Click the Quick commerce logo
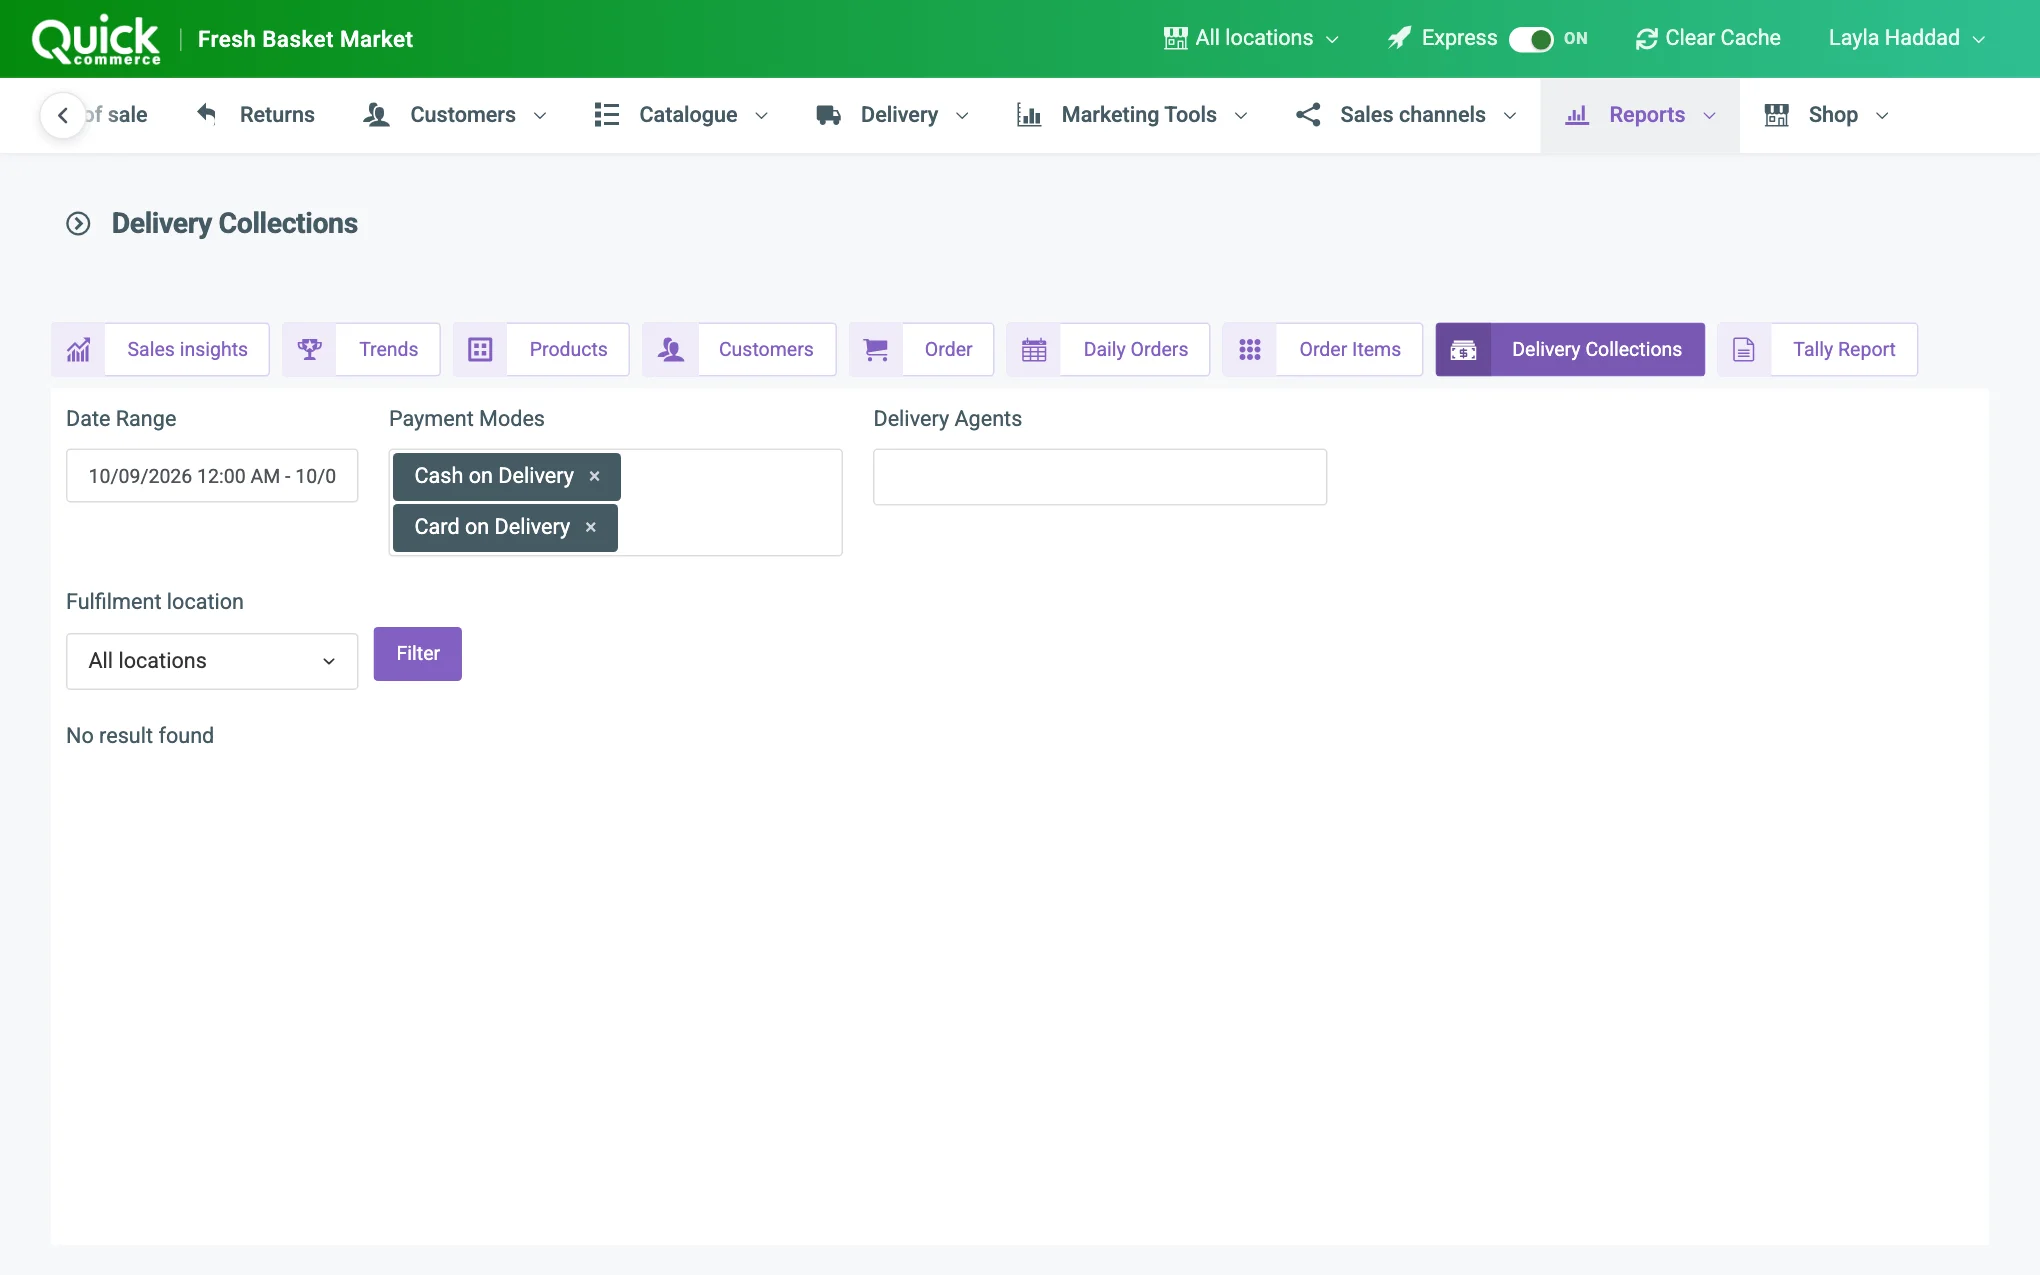The height and width of the screenshot is (1275, 2040). (96, 40)
